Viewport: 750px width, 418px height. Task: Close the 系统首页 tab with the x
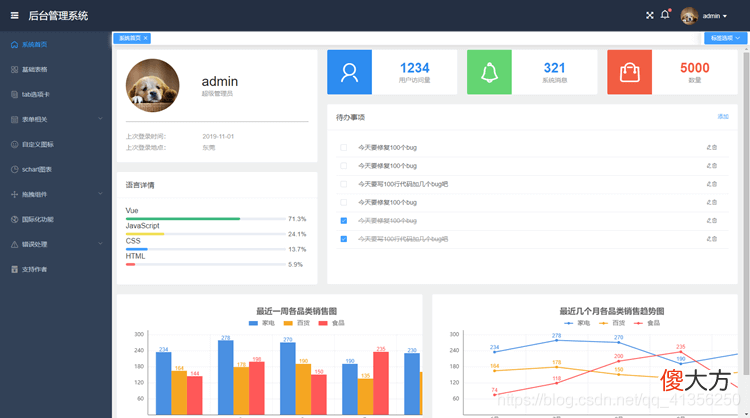pyautogui.click(x=145, y=38)
